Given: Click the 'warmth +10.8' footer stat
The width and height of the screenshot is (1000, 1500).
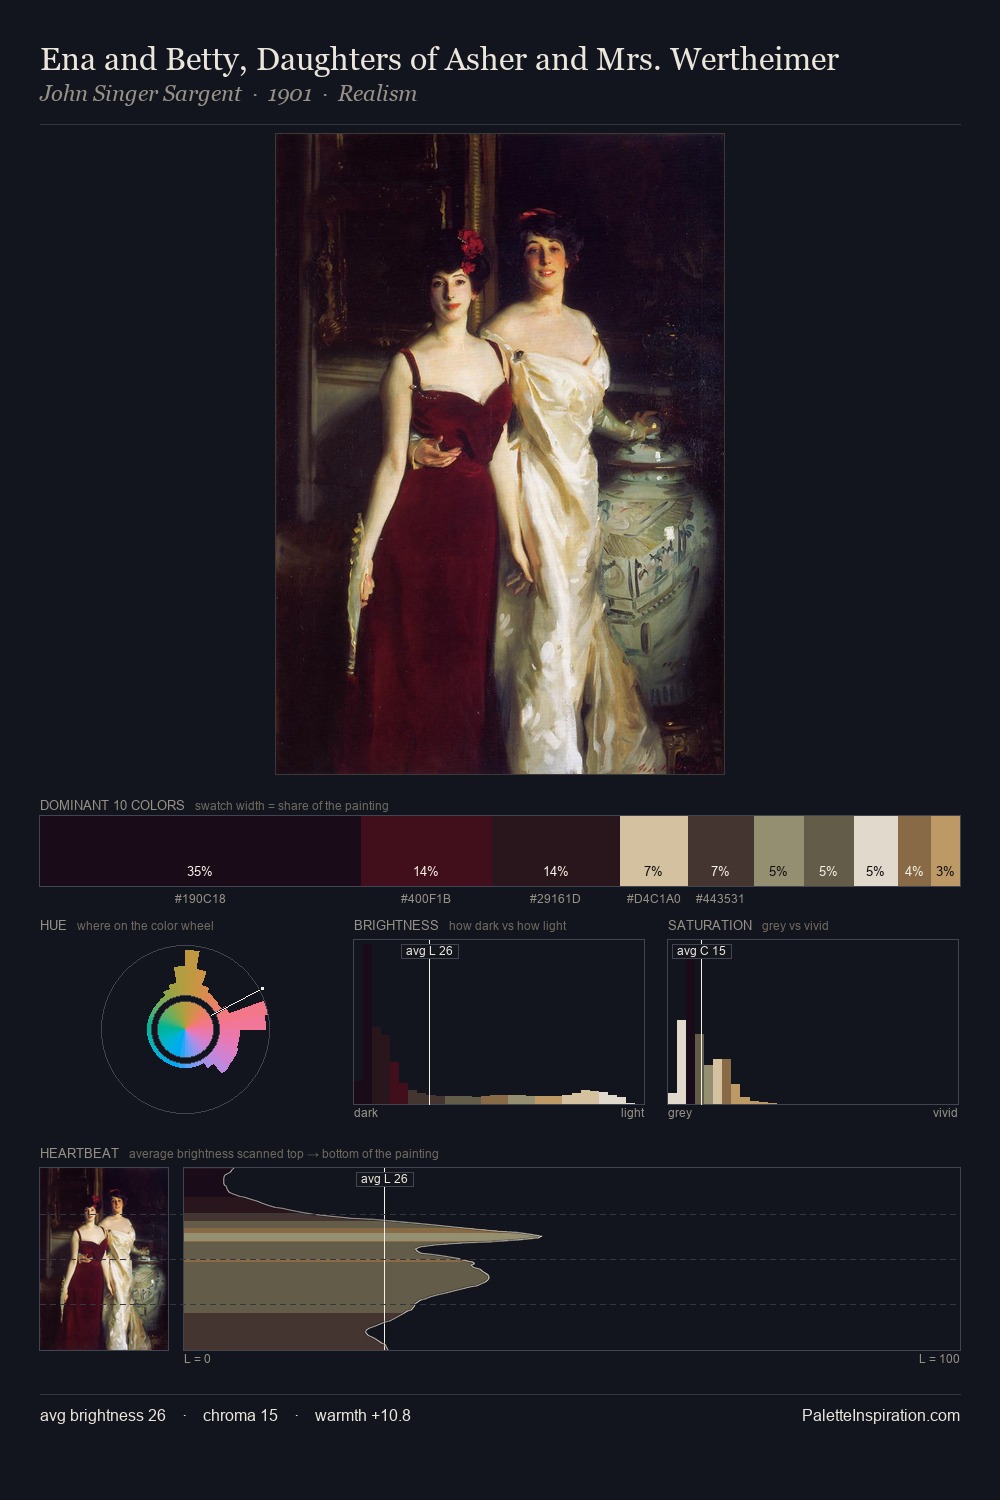Looking at the screenshot, I should pyautogui.click(x=363, y=1416).
